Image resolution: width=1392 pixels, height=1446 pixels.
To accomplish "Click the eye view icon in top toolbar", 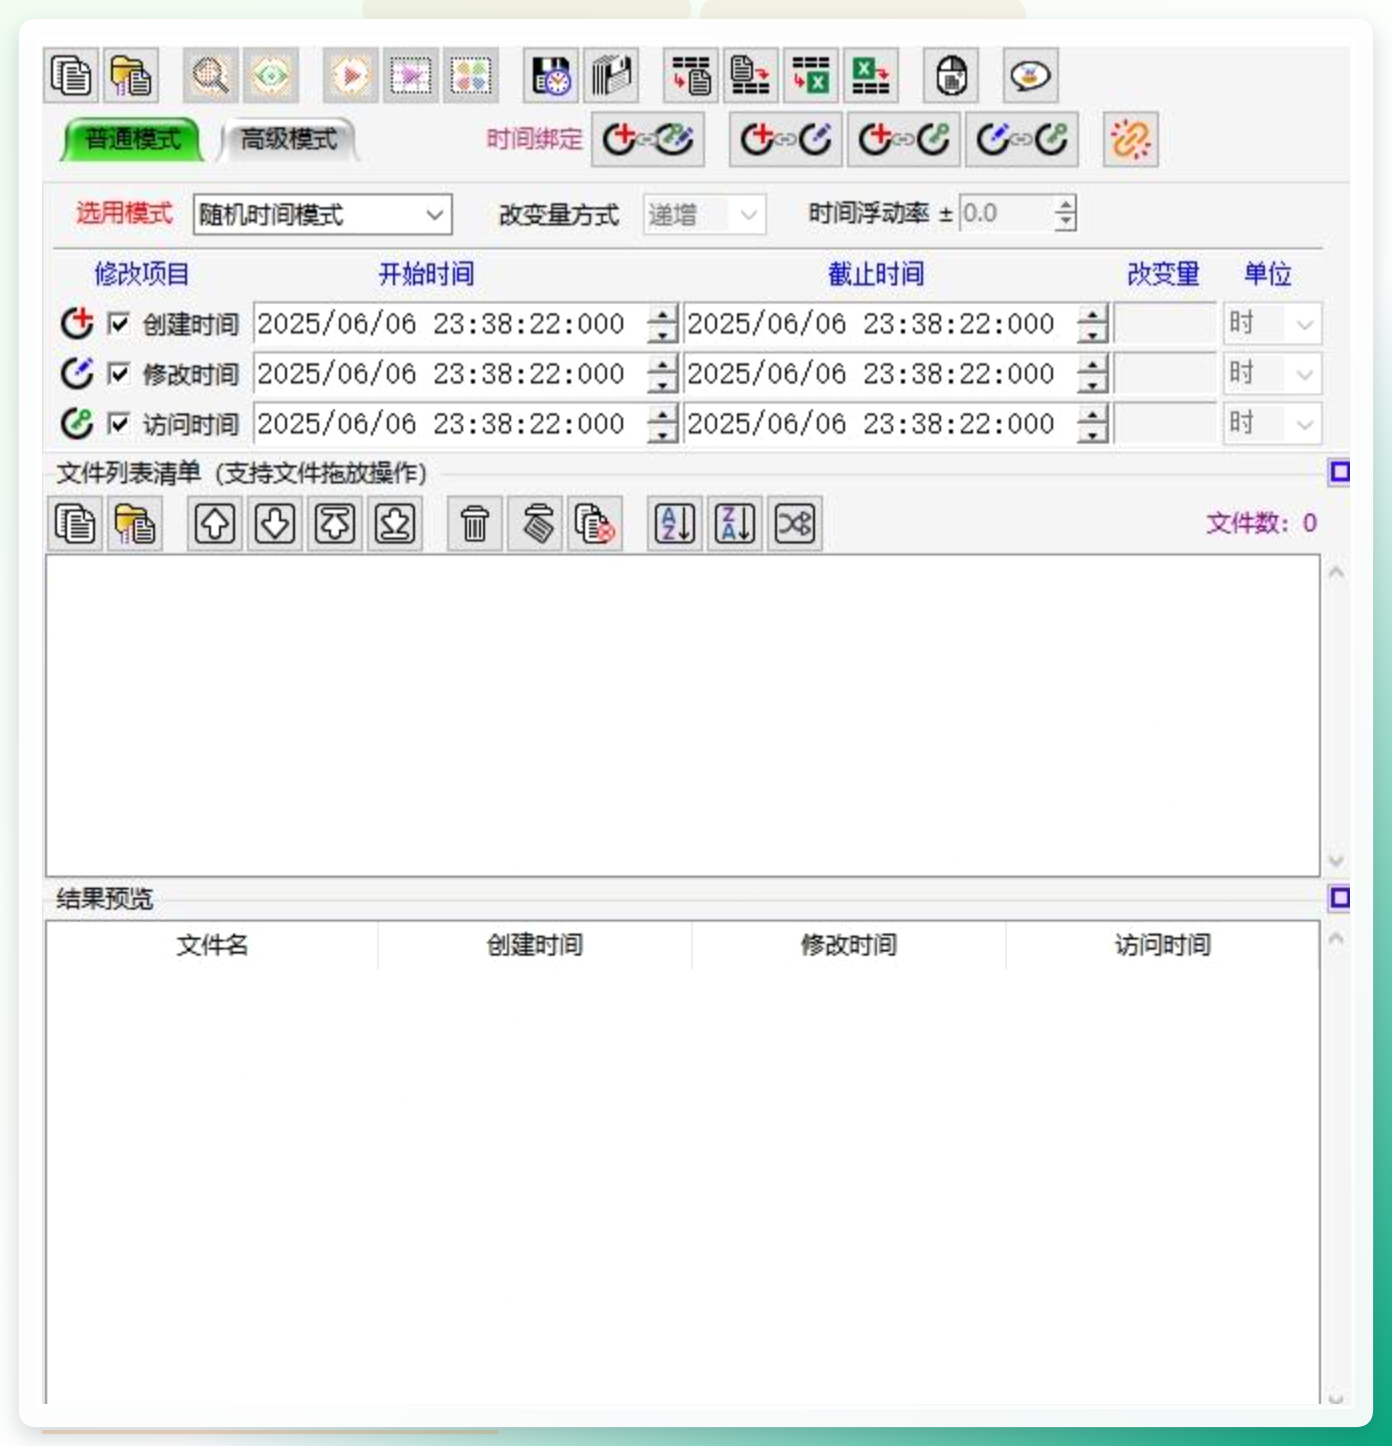I will (x=271, y=76).
